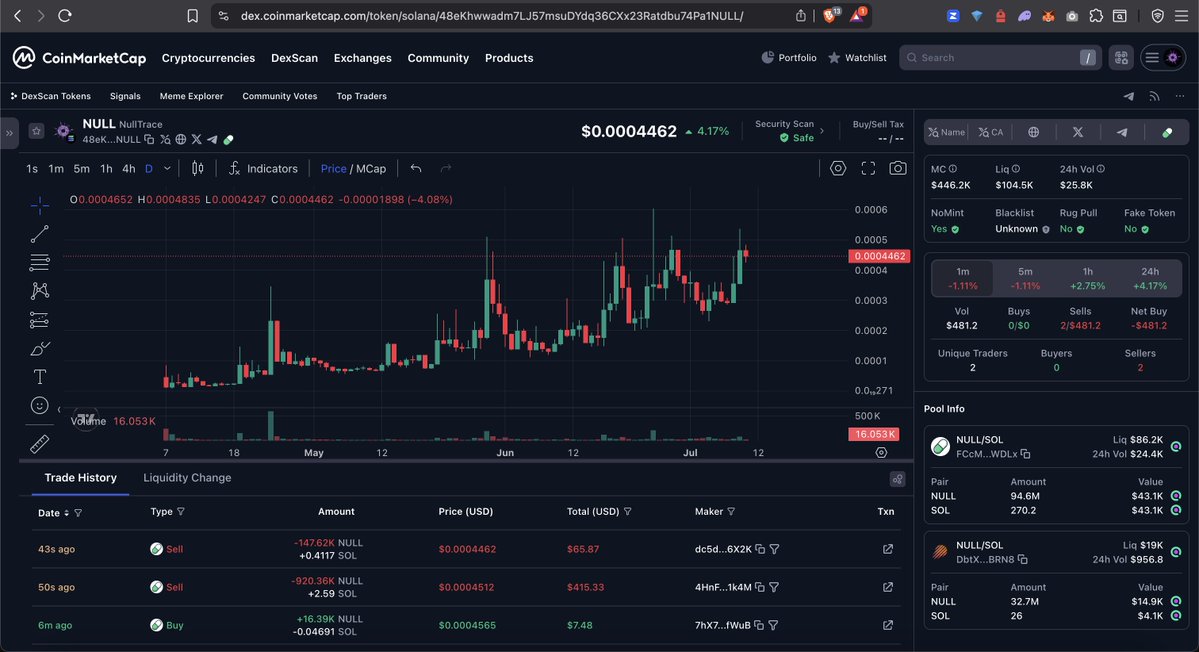Open the emoji icons tool
The image size is (1199, 652).
coord(40,405)
